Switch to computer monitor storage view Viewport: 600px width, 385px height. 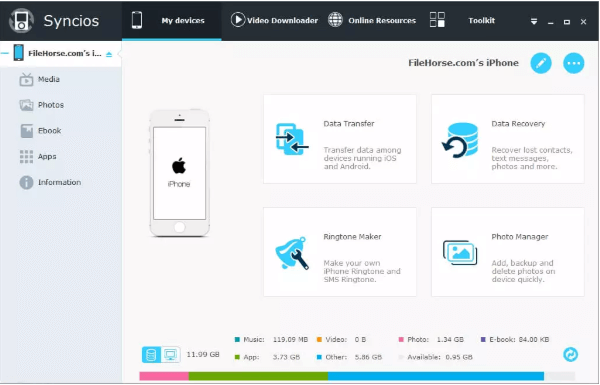click(171, 355)
